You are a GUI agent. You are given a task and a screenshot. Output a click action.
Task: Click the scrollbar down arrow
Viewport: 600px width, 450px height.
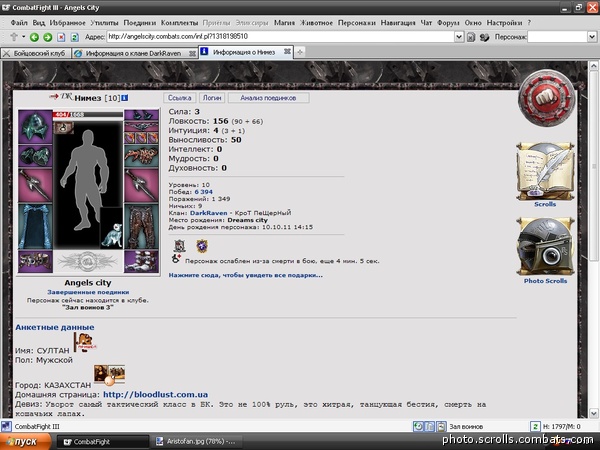[593, 413]
